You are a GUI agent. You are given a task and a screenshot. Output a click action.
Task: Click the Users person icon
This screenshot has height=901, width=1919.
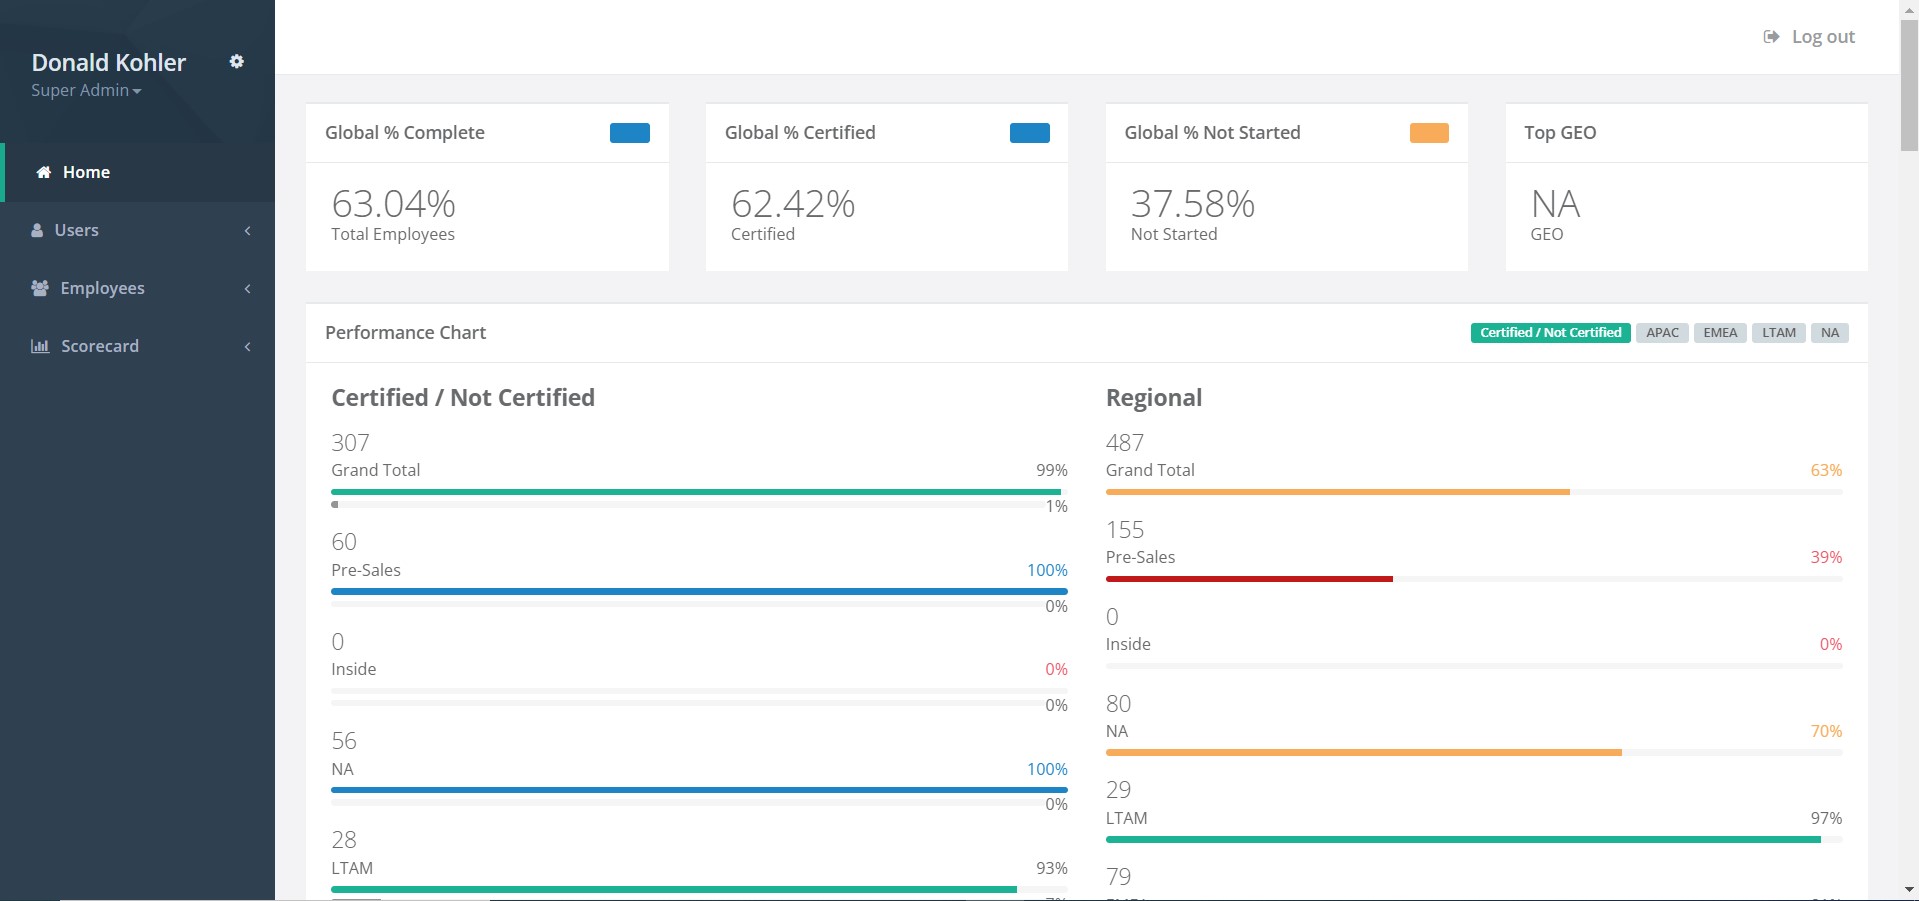(x=37, y=230)
